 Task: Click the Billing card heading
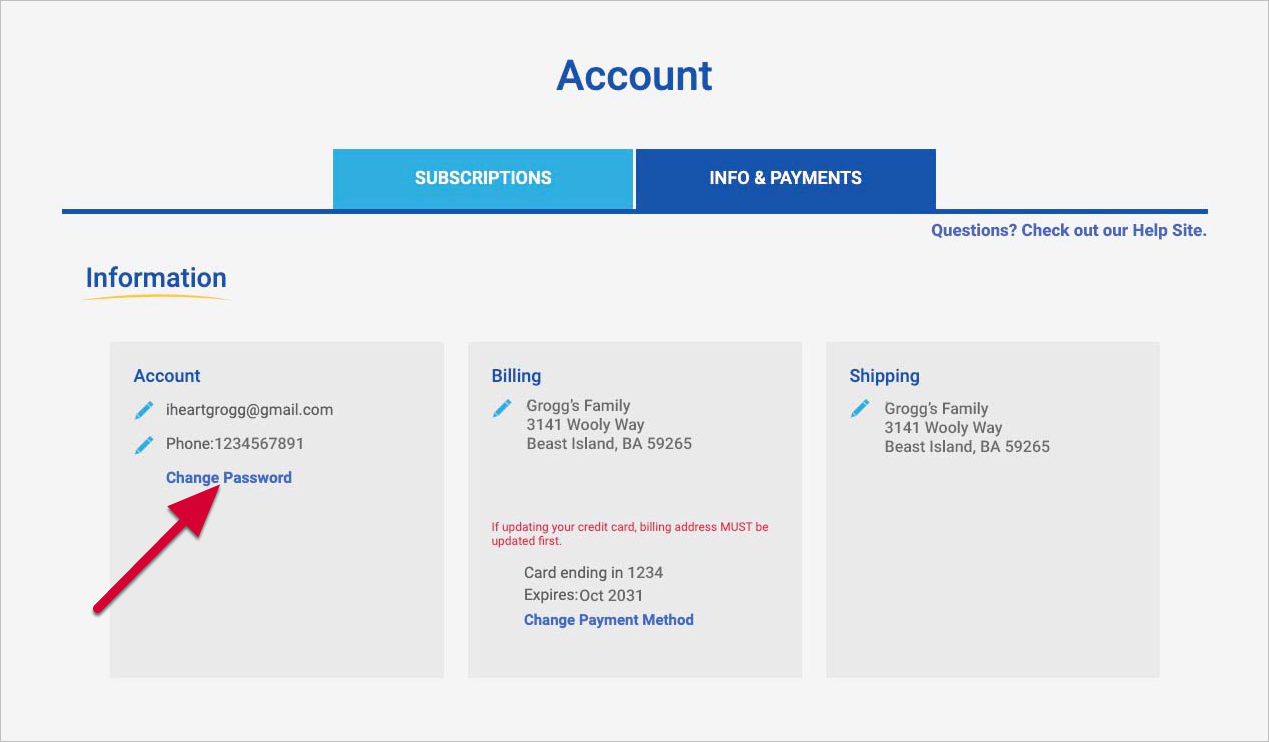(516, 376)
